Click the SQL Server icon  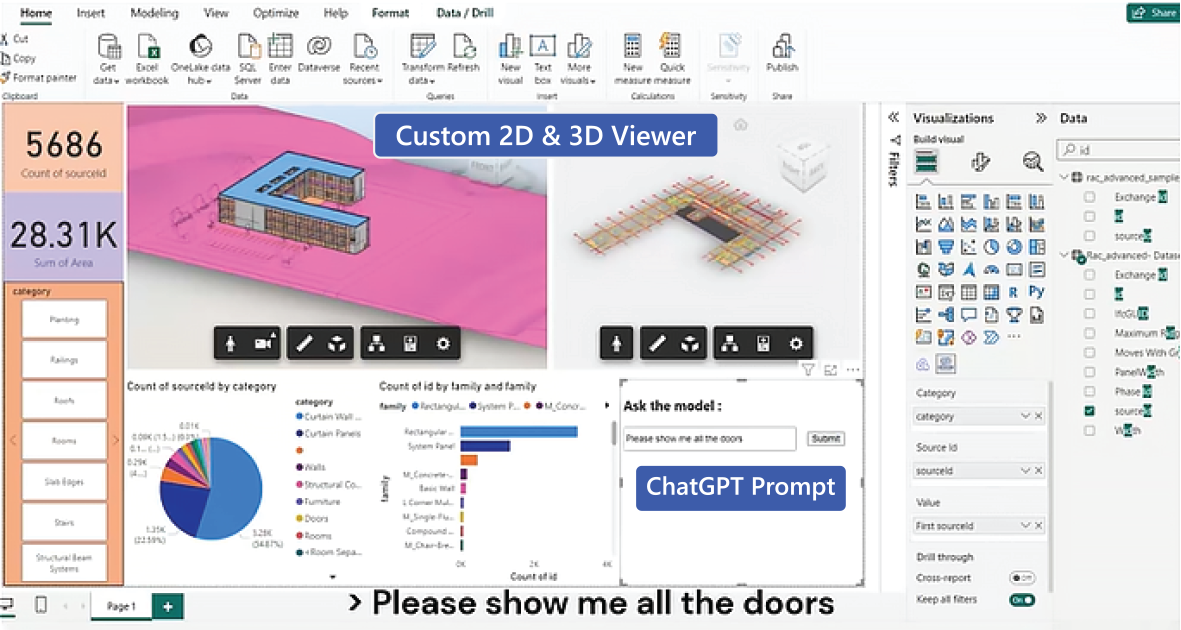point(248,47)
